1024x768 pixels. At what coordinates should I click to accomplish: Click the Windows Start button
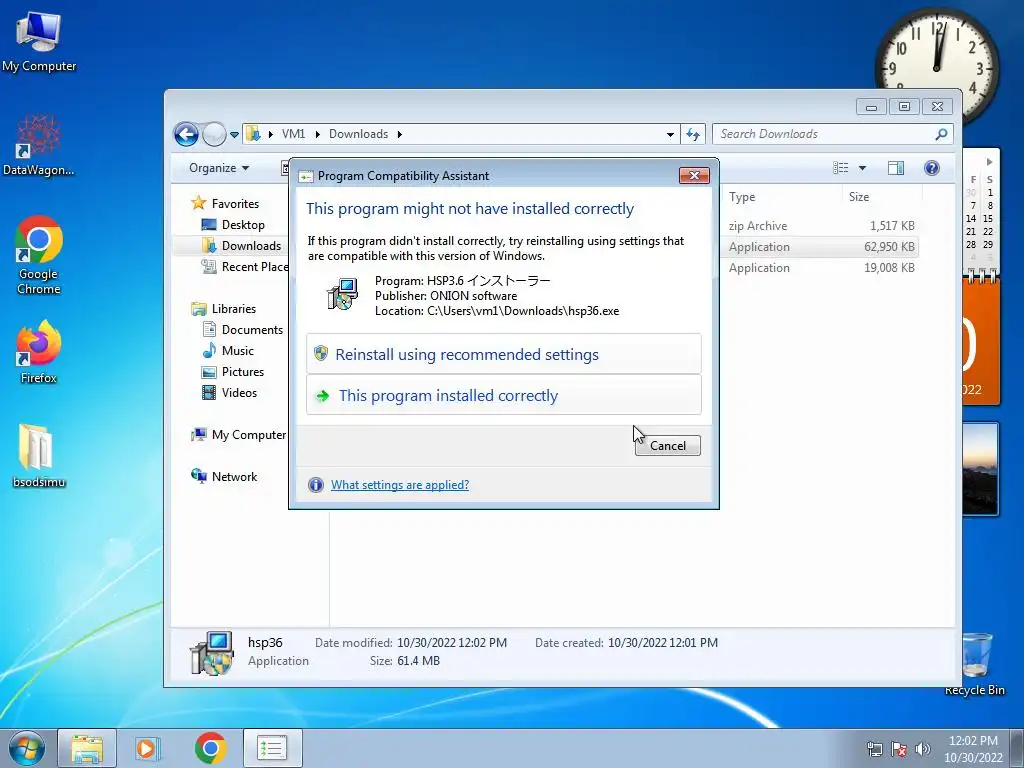click(x=26, y=748)
